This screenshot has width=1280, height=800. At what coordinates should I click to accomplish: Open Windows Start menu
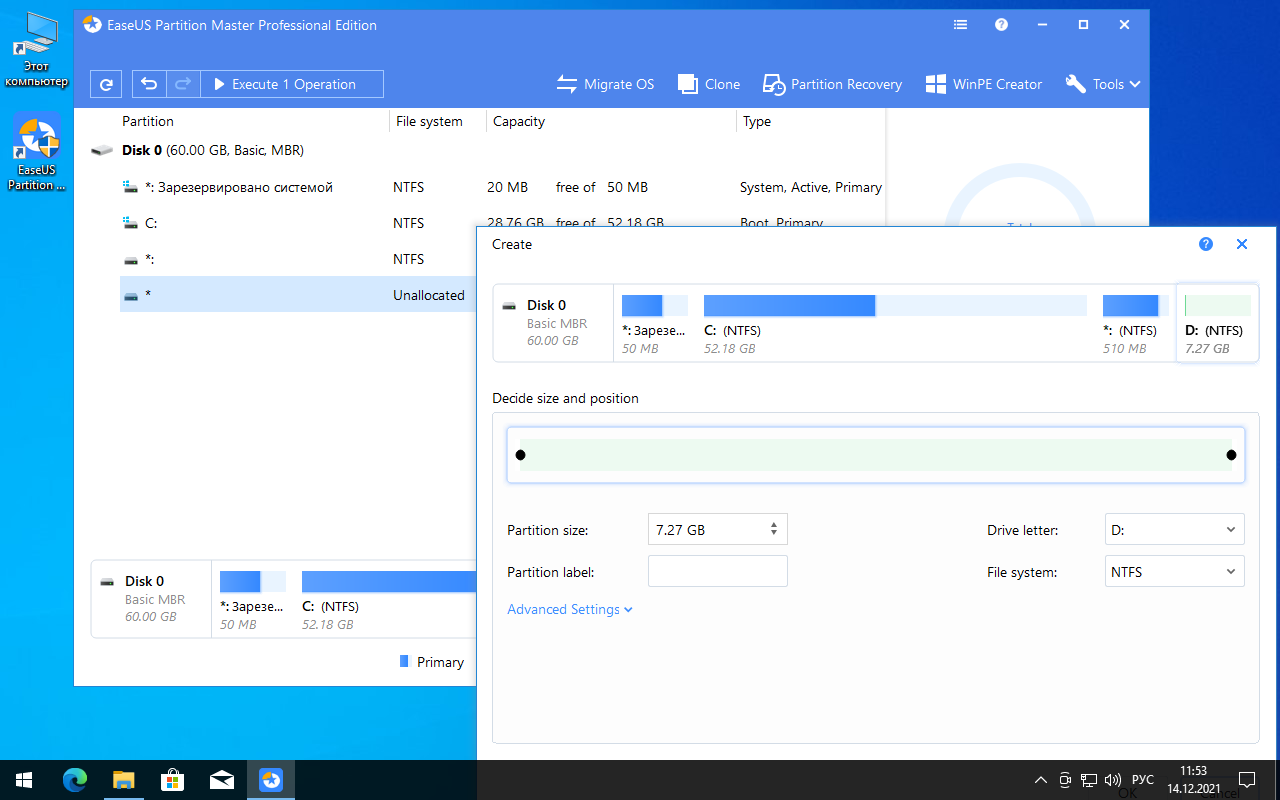(24, 780)
